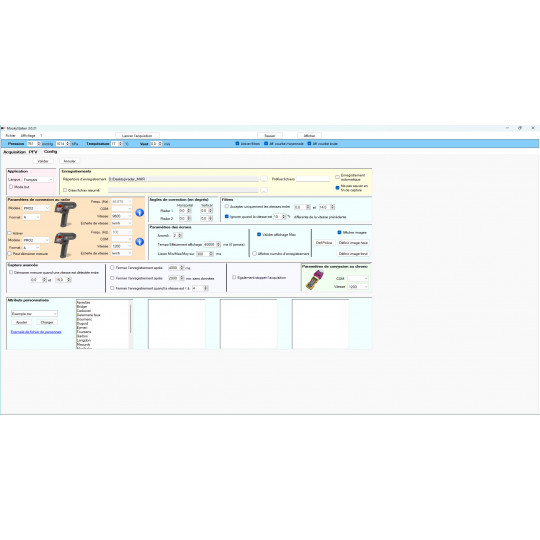Check the Activer box for the second radar
Screen dimensions: 540x540
(x=10, y=233)
